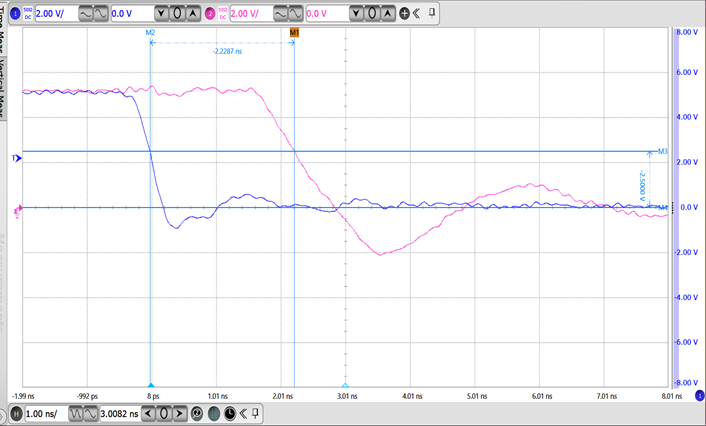Click channel 1 offset field 0.0 V
Viewport: 706px width, 426px height.
(131, 14)
